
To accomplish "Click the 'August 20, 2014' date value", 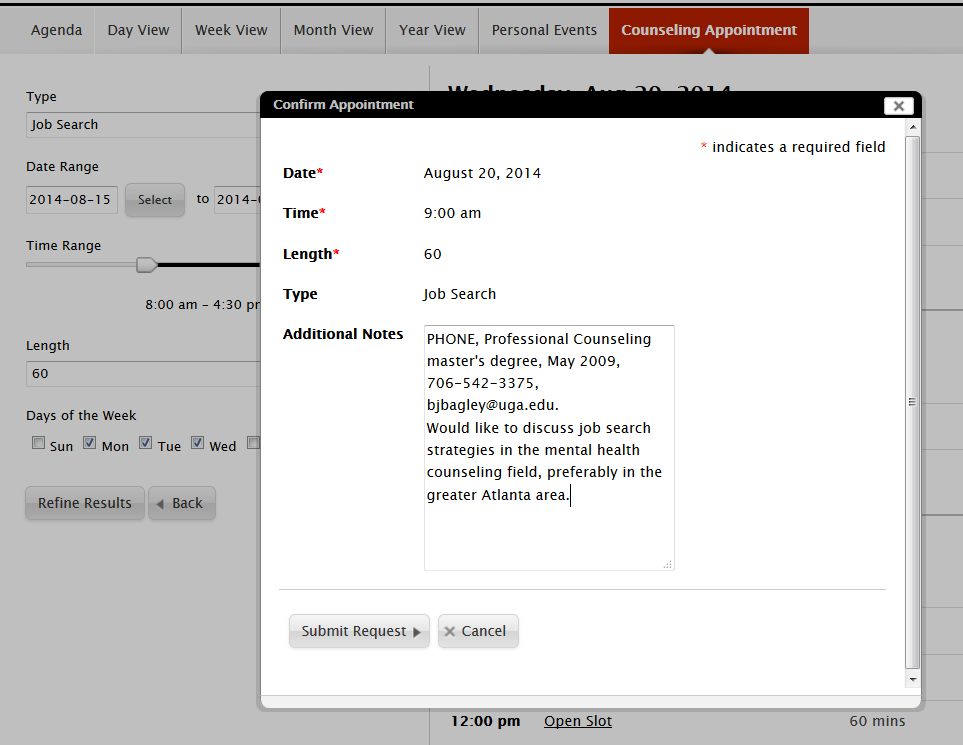I will pyautogui.click(x=482, y=173).
